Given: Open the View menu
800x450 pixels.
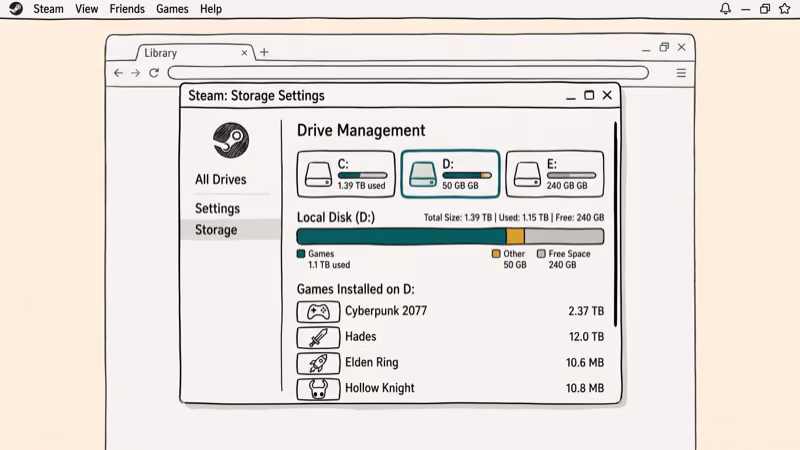Looking at the screenshot, I should click(87, 9).
